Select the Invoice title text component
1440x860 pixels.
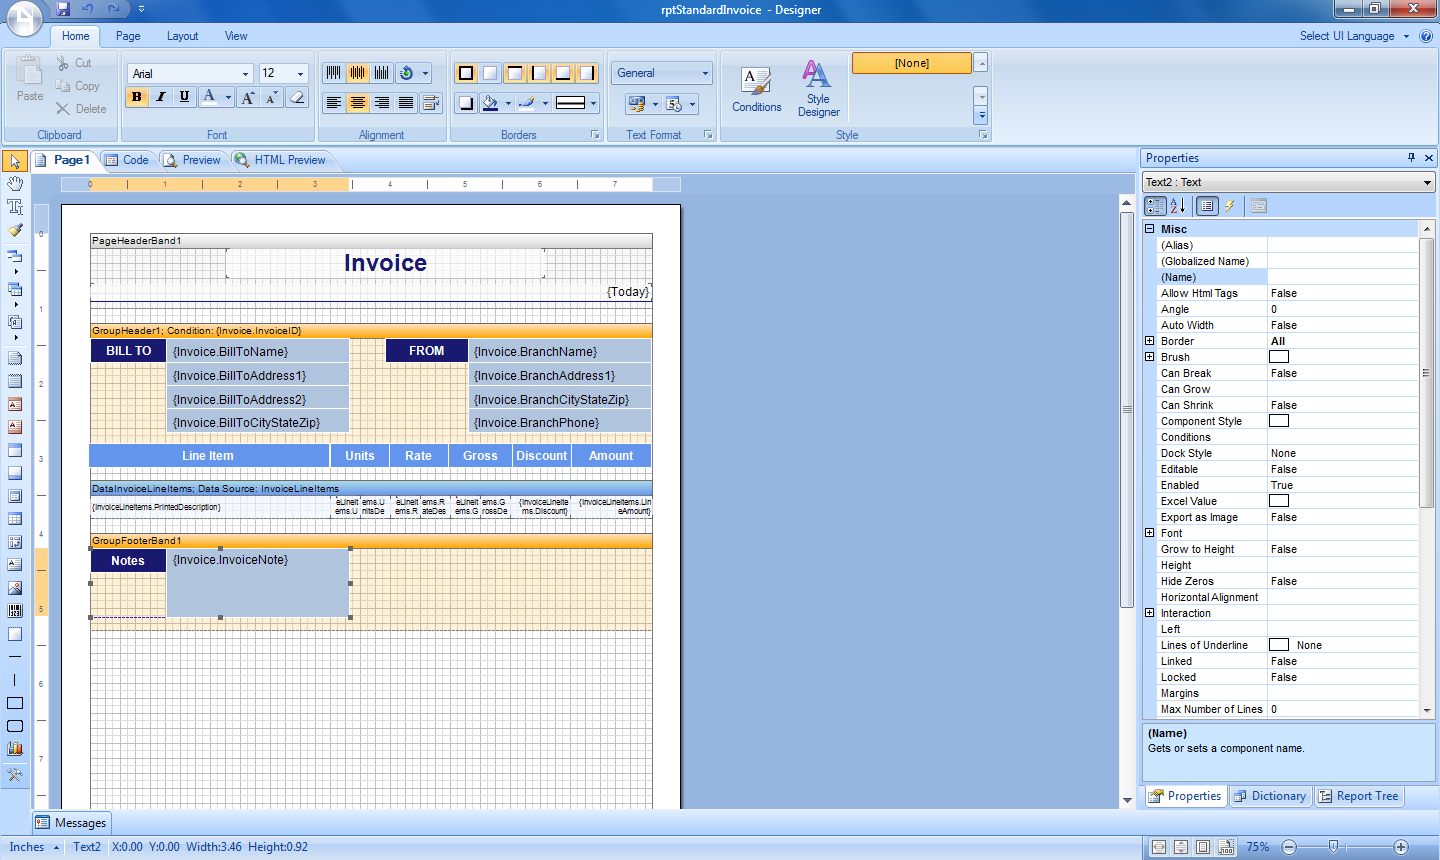pos(385,263)
